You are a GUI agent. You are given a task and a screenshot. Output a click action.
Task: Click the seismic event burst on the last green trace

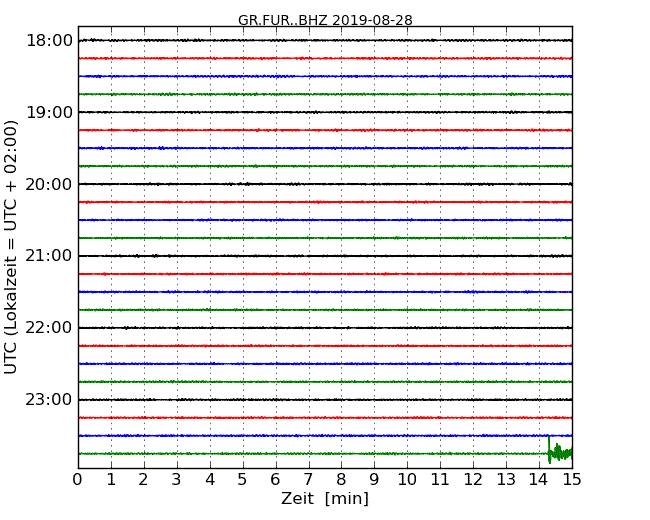(560, 451)
